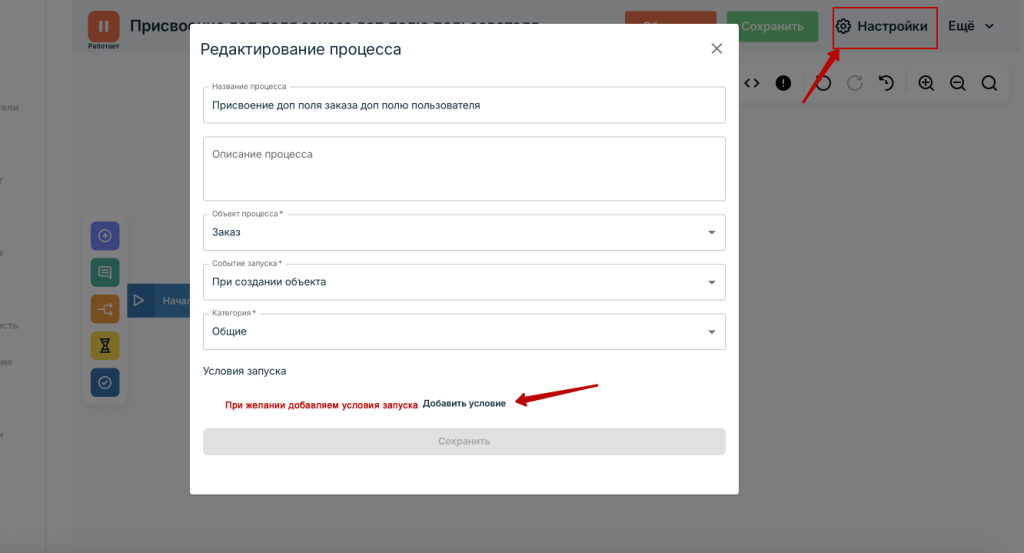The image size is (1024, 553).
Task: Reset zoom with magnifier icon
Action: [x=989, y=83]
